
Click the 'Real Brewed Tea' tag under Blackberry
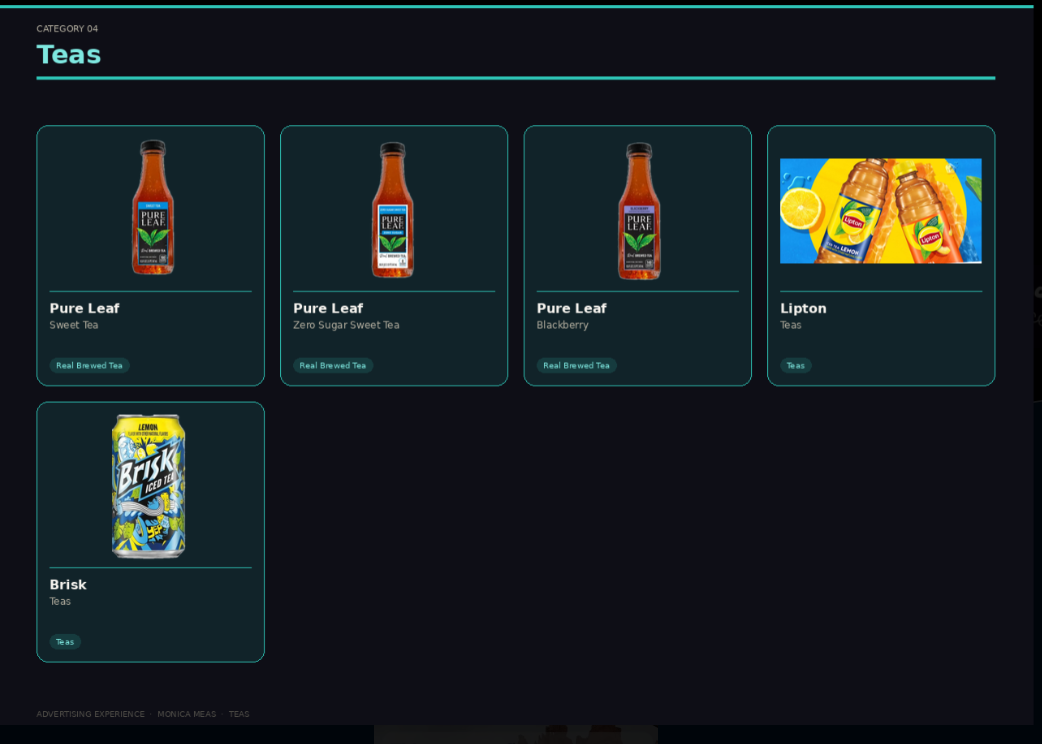(x=576, y=365)
